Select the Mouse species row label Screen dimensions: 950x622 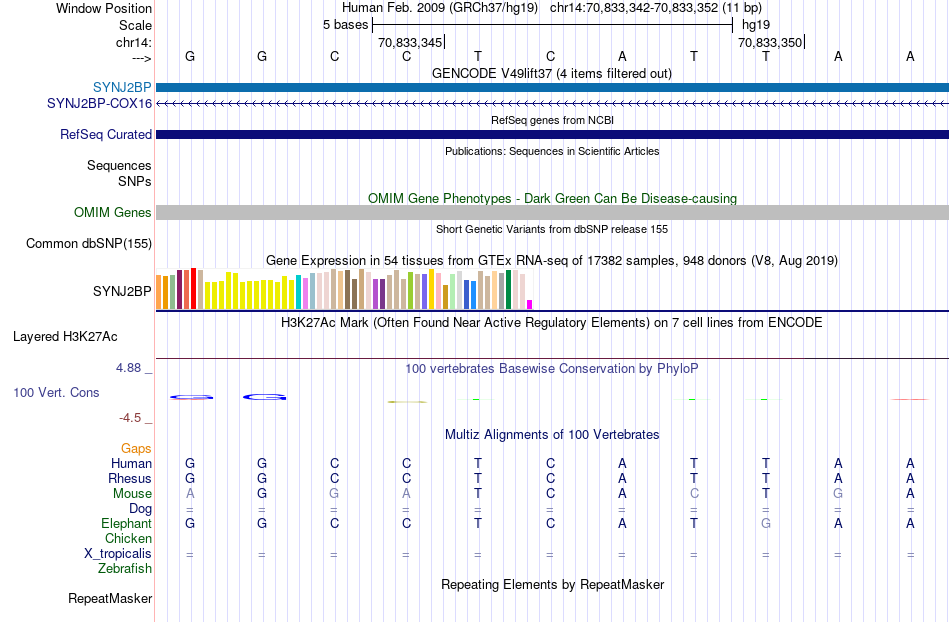tap(132, 494)
